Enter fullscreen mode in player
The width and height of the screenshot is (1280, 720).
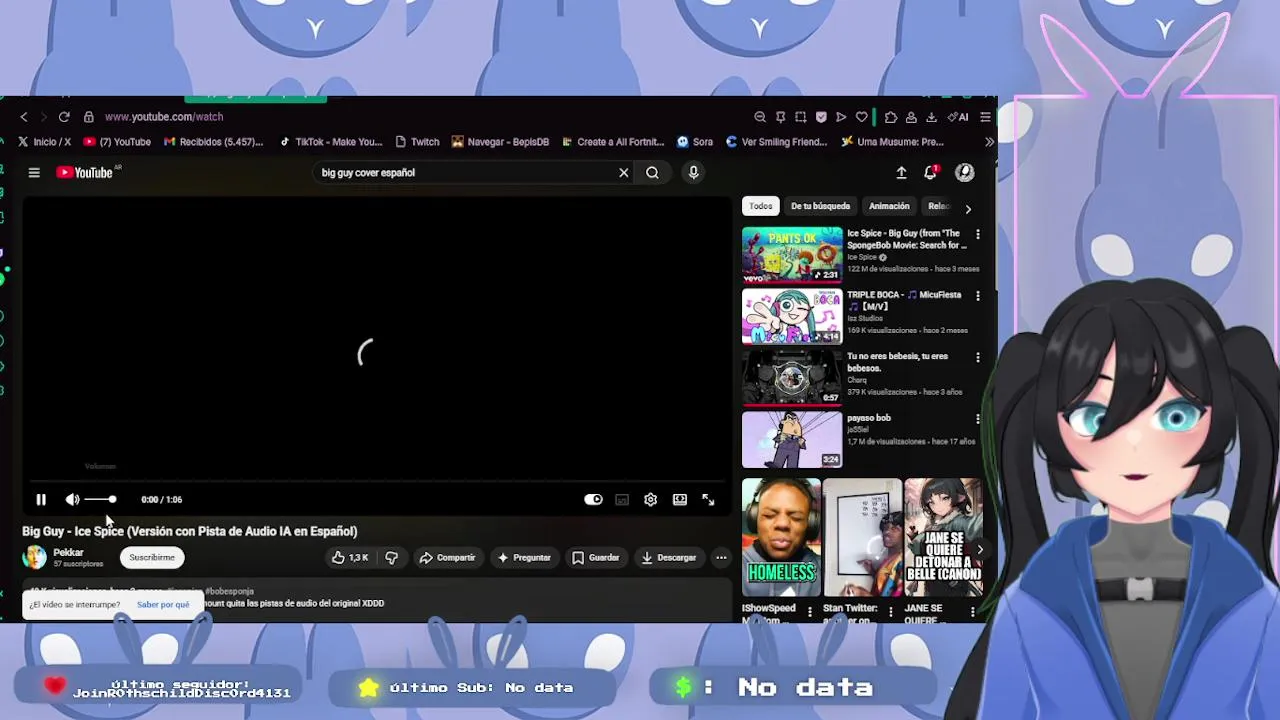point(708,499)
